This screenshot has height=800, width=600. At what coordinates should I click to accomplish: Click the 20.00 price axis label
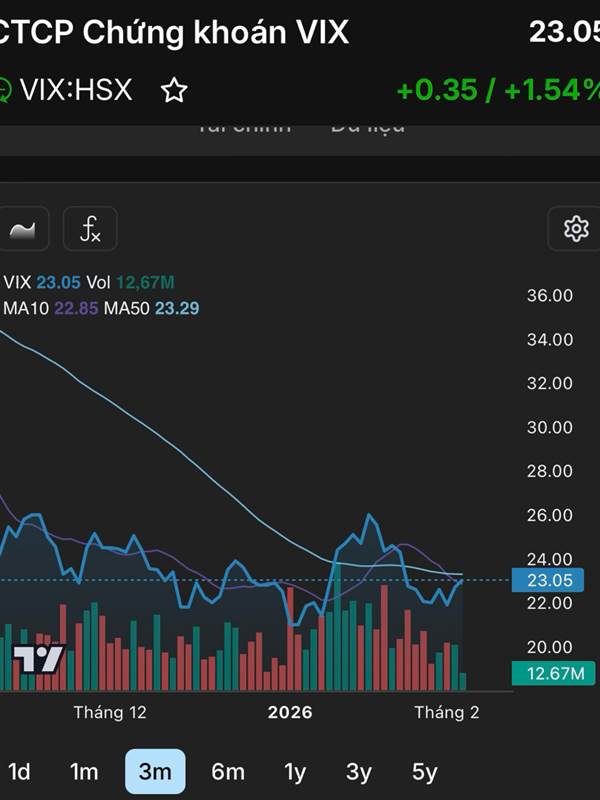pyautogui.click(x=549, y=647)
